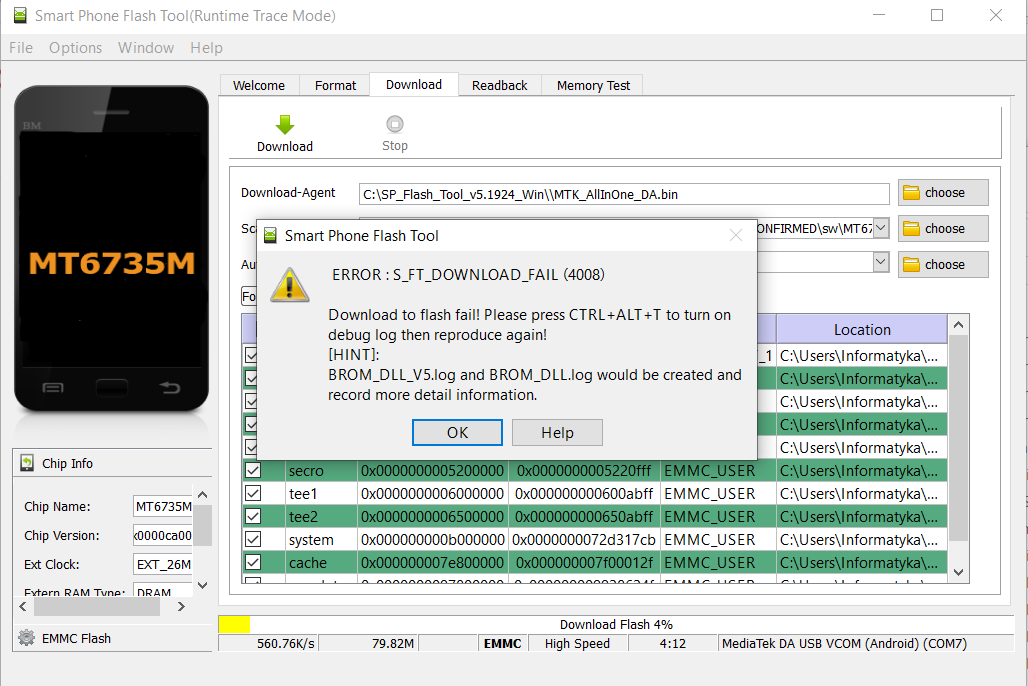1028x686 pixels.
Task: Click the phone's back arrow key
Action: pos(170,388)
